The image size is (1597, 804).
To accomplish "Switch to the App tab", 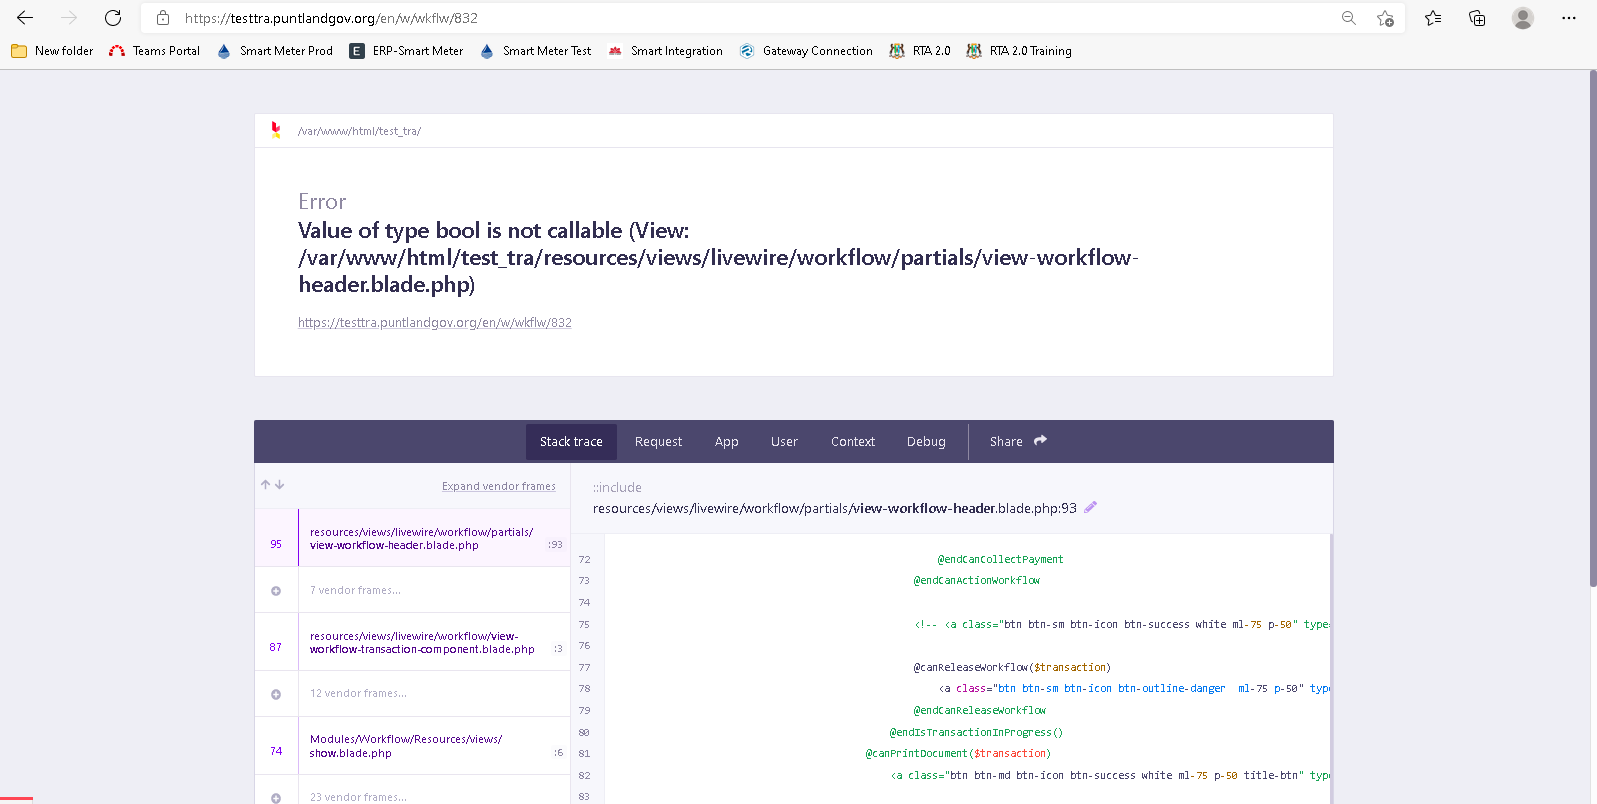I will click(x=727, y=441).
